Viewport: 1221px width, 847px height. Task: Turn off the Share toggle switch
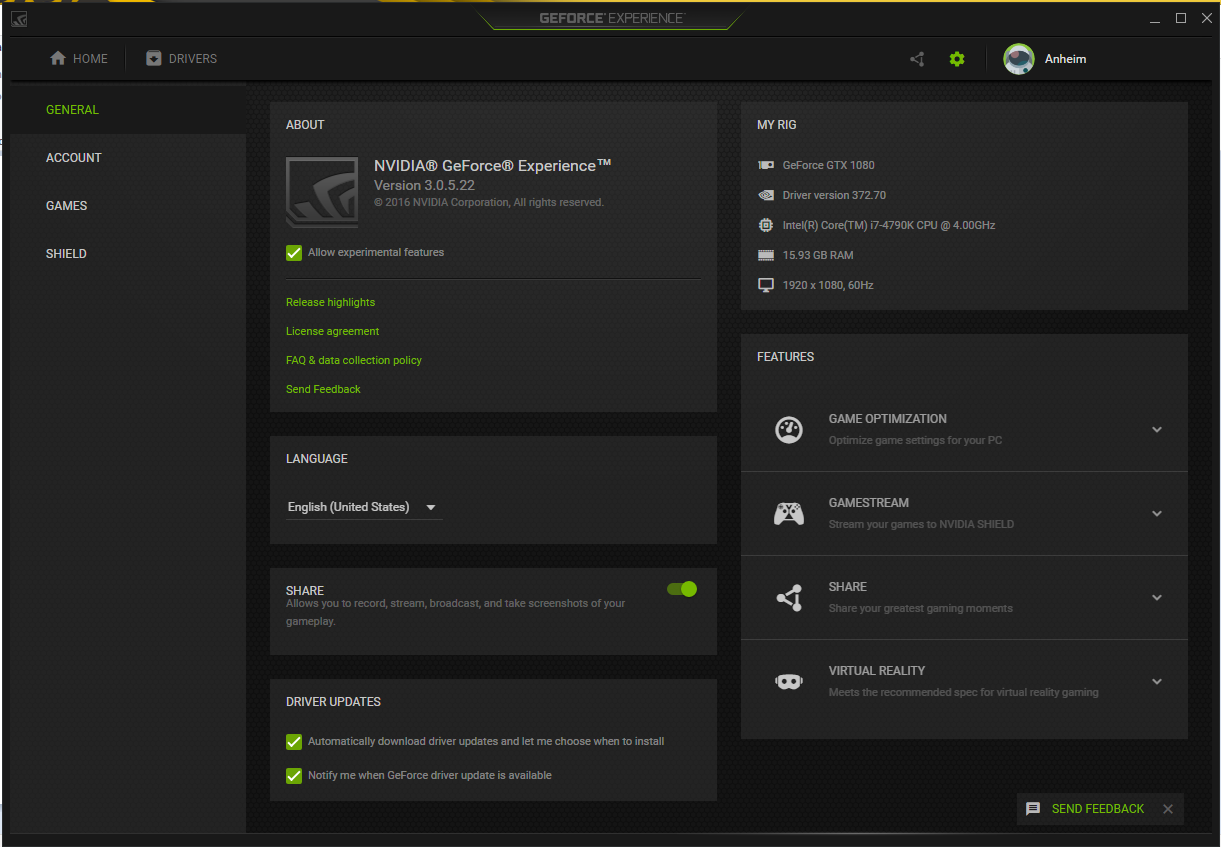pos(682,589)
